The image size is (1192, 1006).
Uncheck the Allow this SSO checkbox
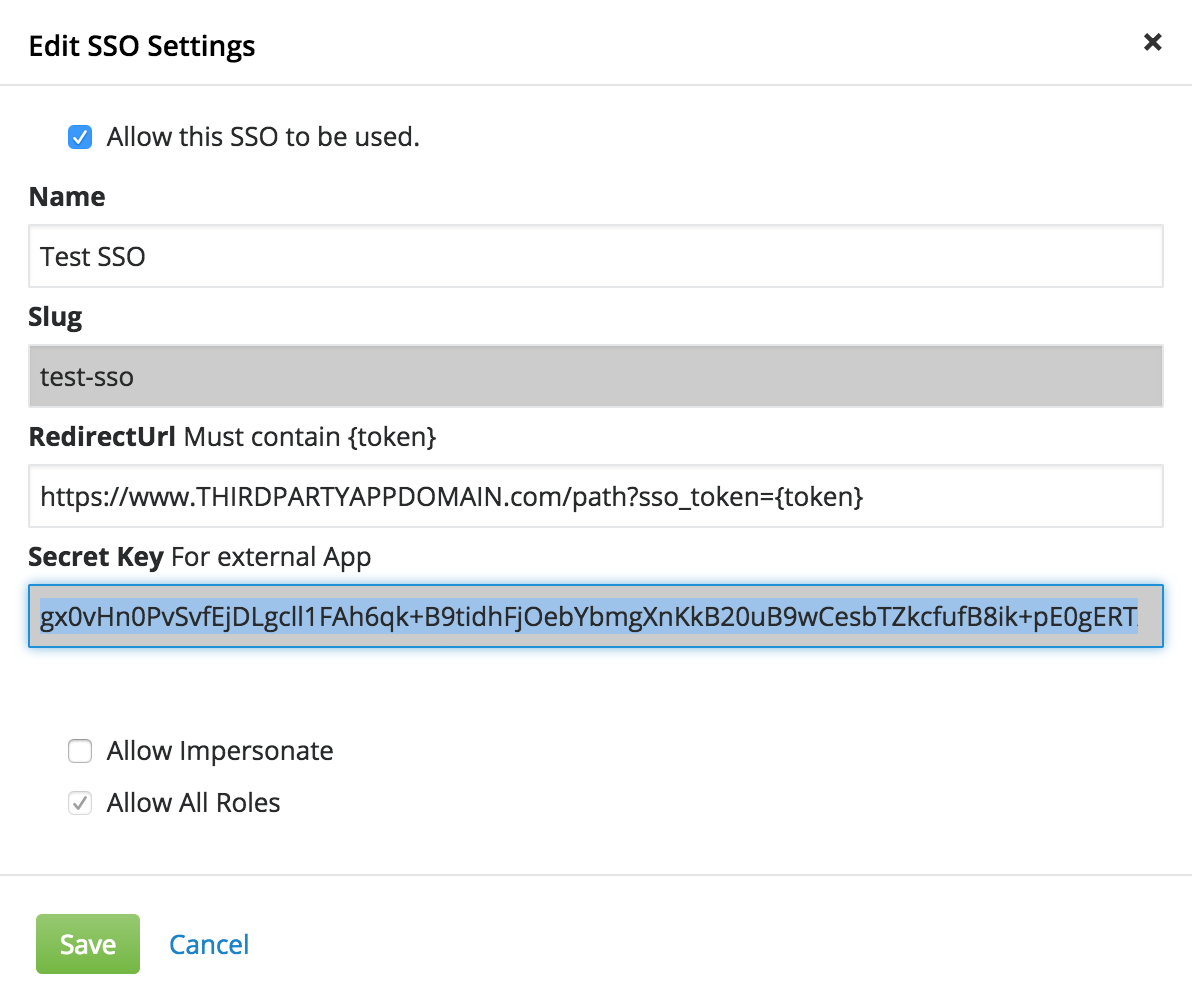pyautogui.click(x=80, y=137)
